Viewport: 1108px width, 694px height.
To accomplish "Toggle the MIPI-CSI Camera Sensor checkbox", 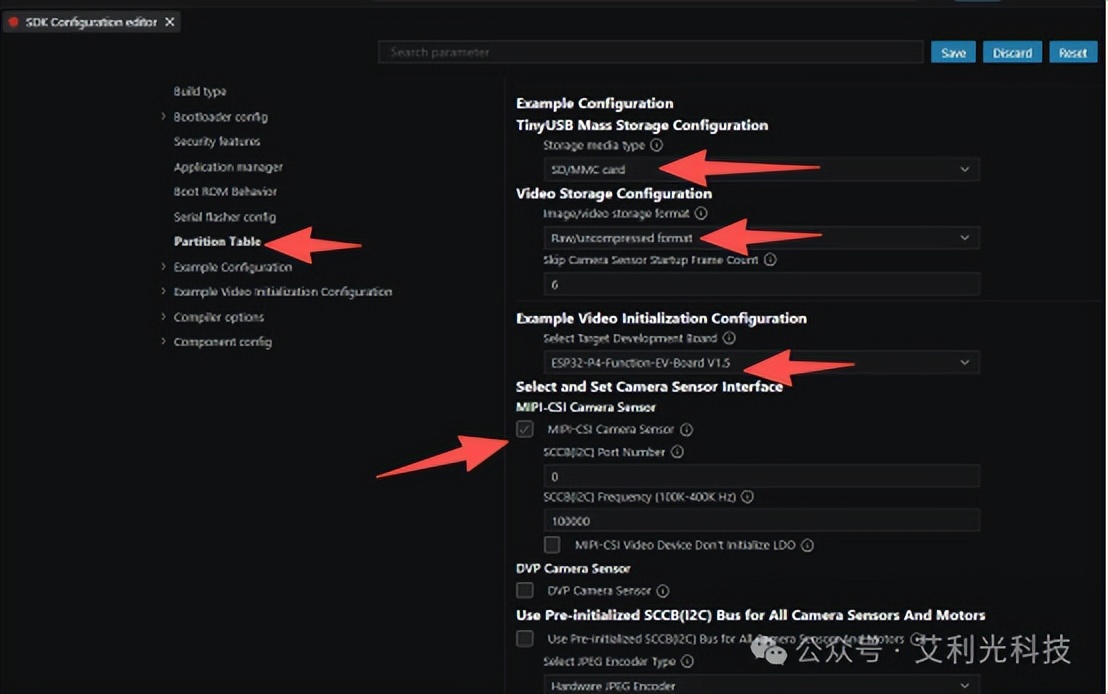I will tap(524, 429).
